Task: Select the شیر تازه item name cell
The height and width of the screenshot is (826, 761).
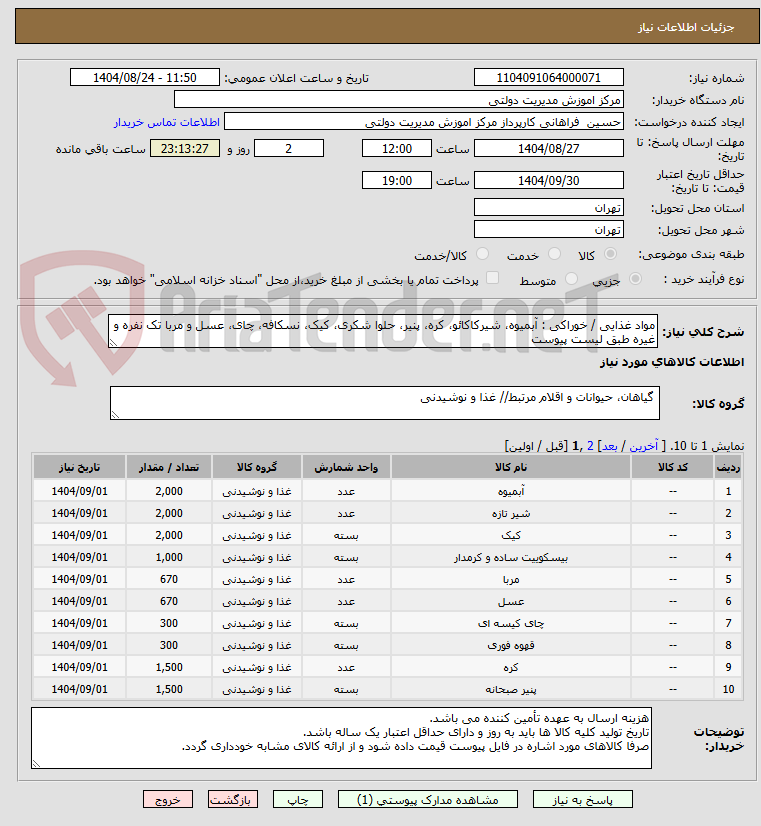Action: click(511, 513)
